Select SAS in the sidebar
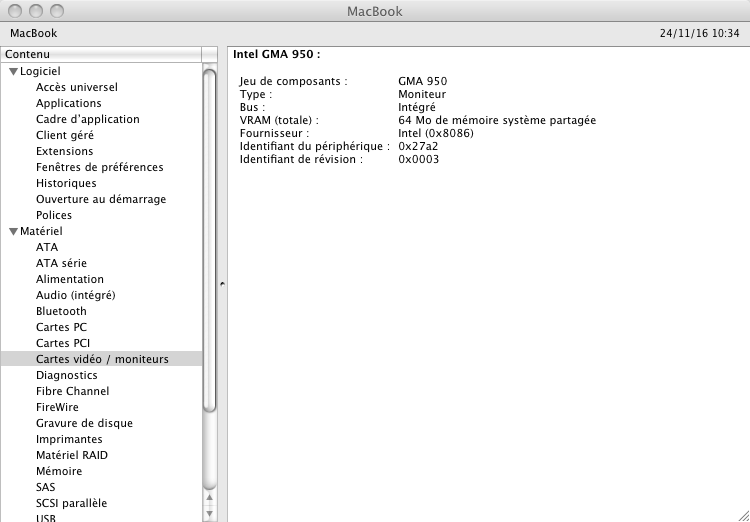 tap(45, 487)
